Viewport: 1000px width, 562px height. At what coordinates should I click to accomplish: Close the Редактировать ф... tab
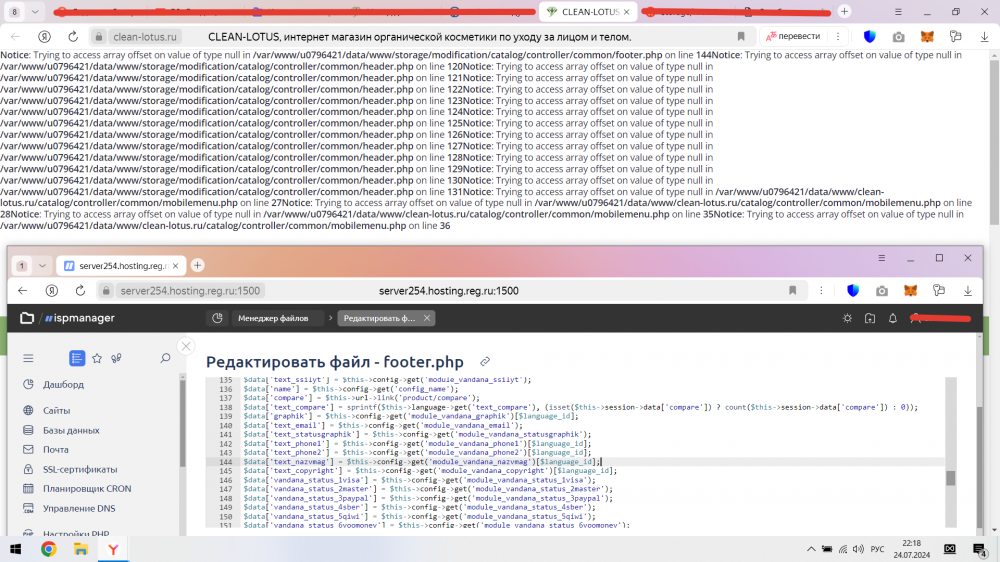point(427,318)
